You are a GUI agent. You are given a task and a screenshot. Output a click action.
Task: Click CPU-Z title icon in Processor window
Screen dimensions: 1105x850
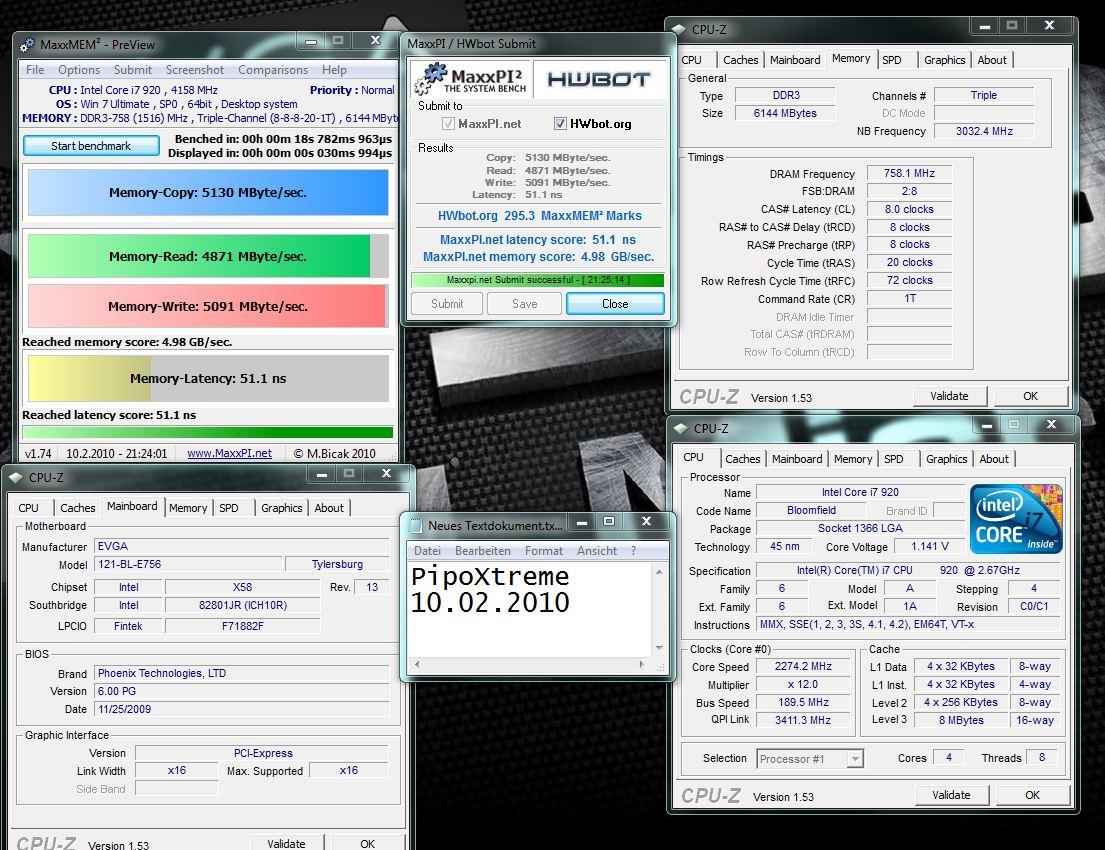681,429
